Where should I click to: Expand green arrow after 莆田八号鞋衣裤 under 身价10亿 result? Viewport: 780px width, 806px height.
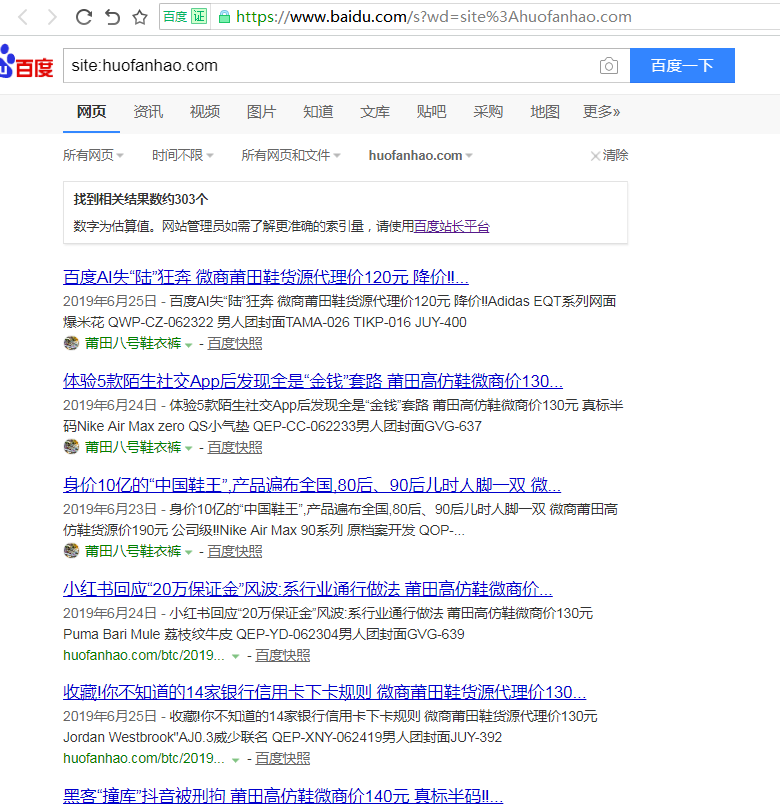[189, 553]
